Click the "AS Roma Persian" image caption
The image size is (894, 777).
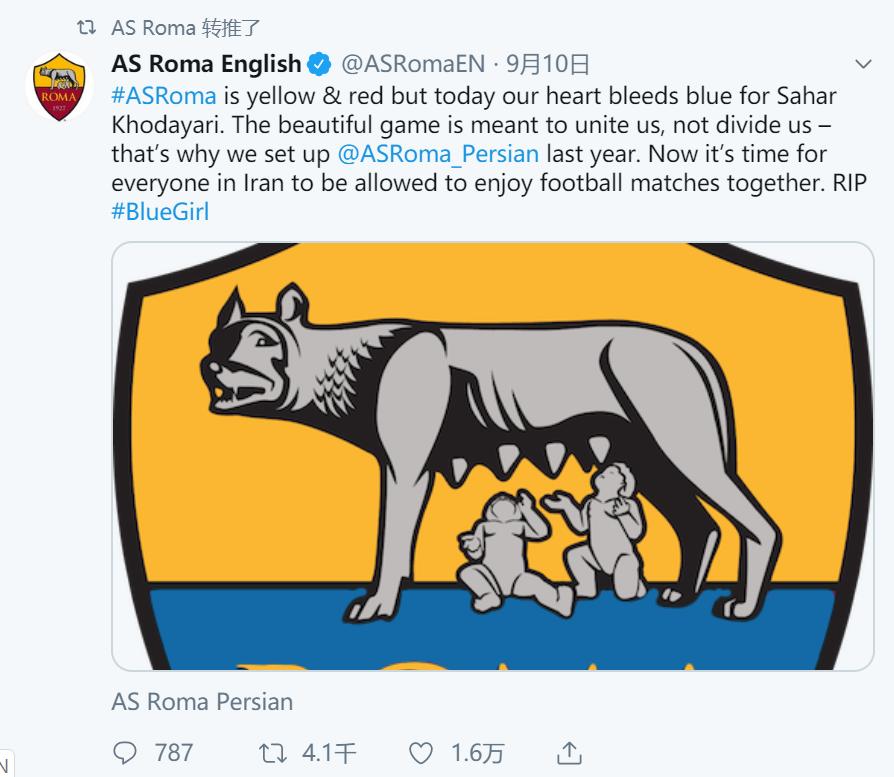[202, 701]
